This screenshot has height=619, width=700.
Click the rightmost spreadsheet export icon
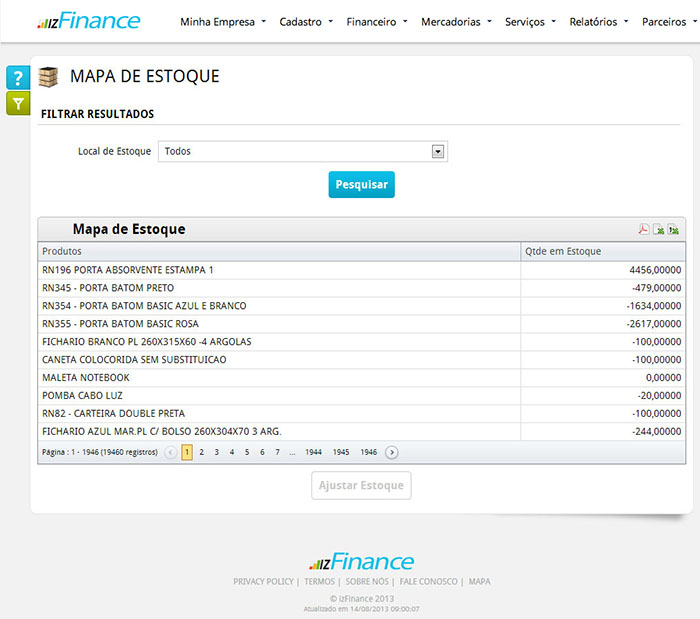coord(673,229)
